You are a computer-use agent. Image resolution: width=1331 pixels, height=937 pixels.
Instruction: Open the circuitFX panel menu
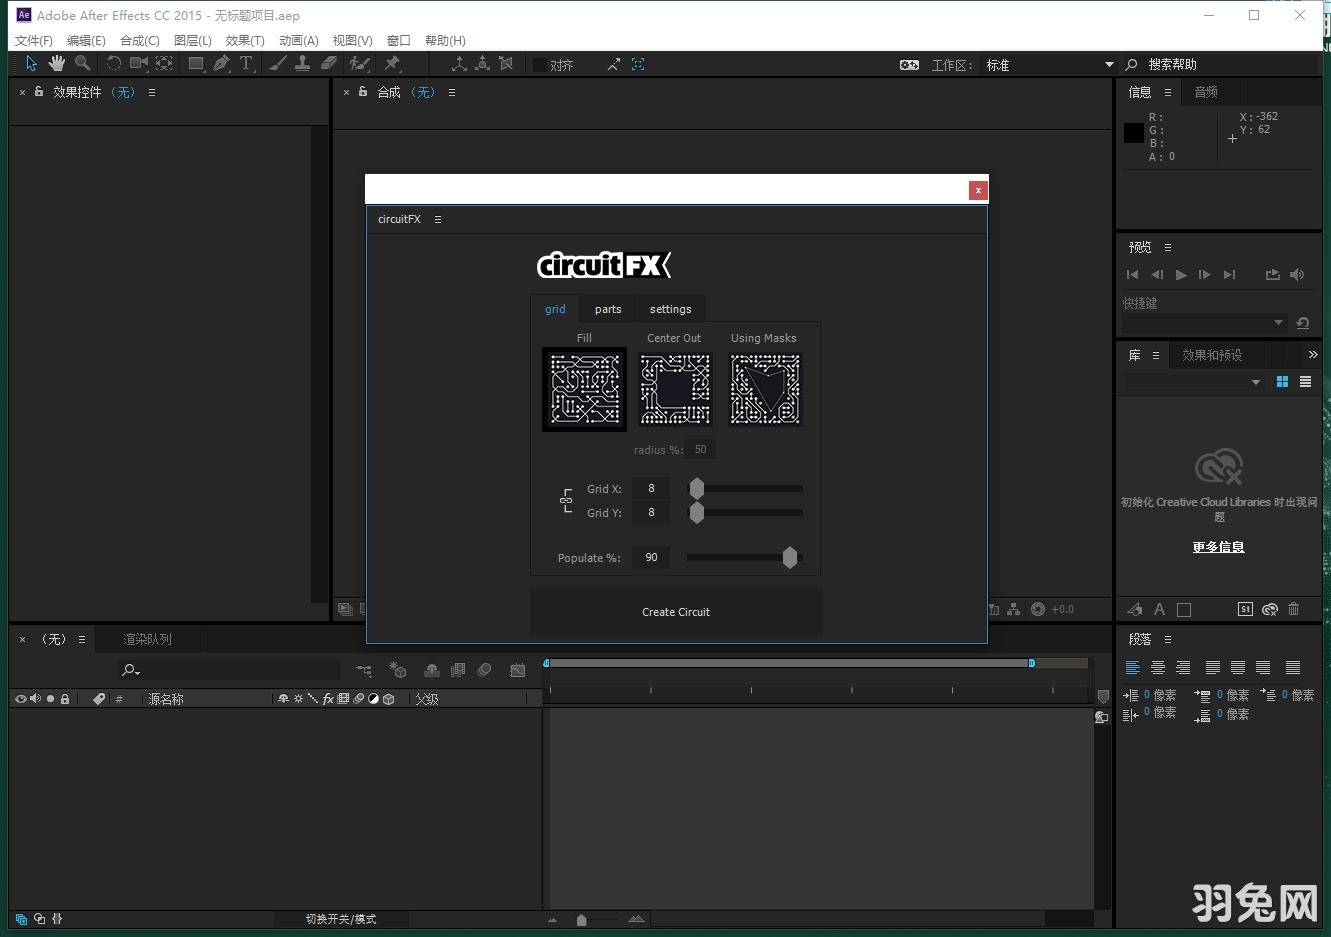pos(438,219)
